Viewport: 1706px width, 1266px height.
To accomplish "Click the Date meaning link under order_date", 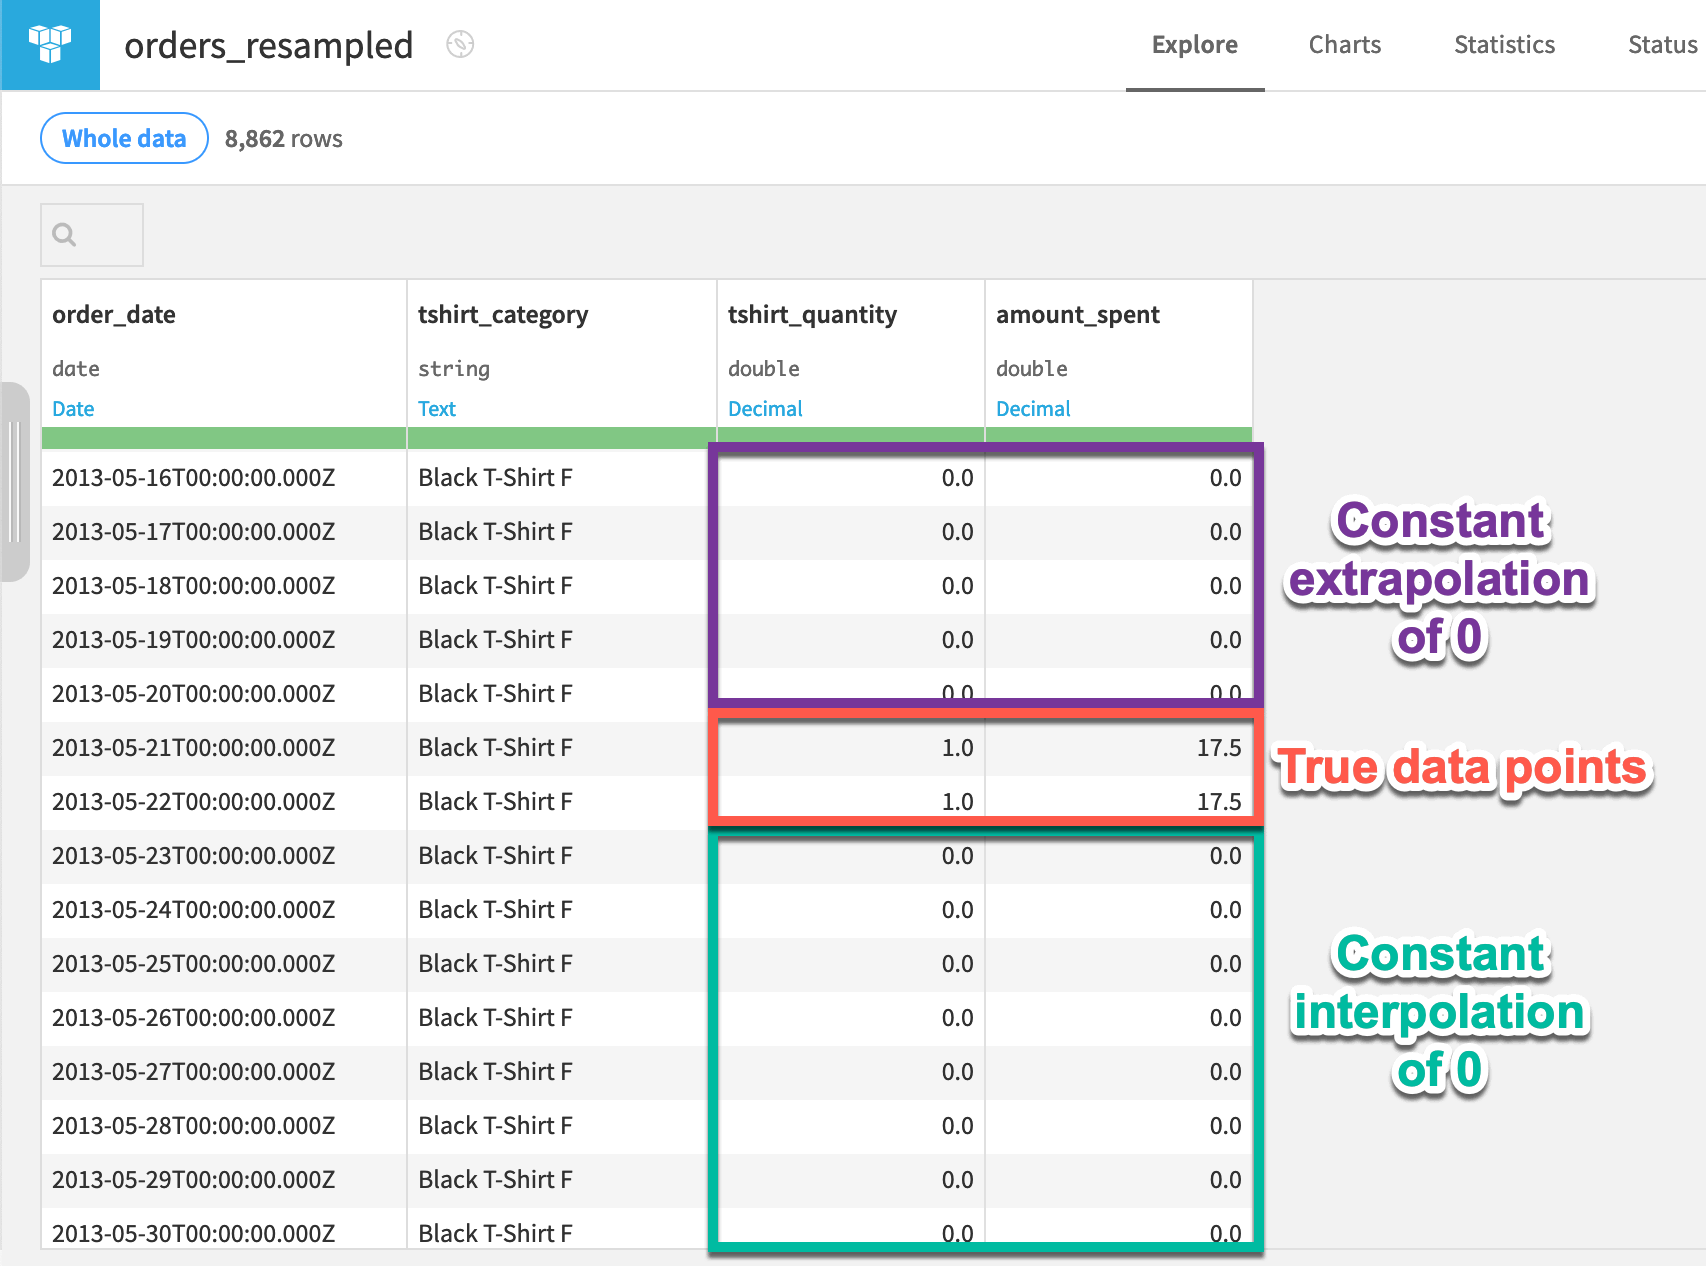I will click(x=72, y=408).
